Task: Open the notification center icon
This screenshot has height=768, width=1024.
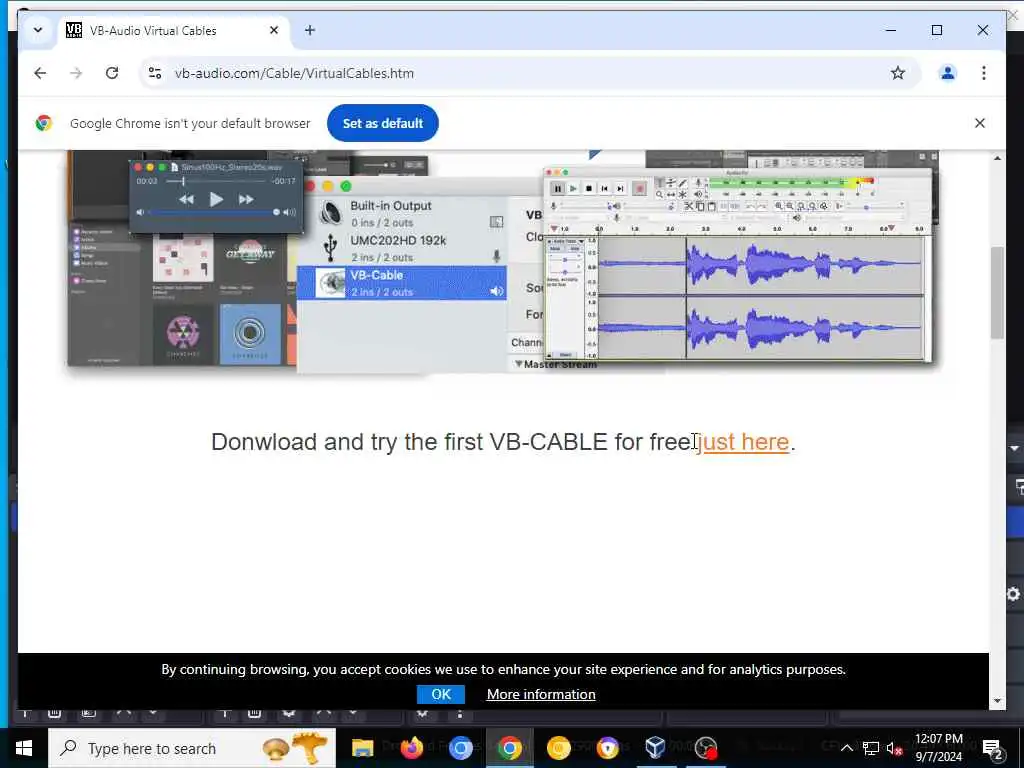Action: point(992,748)
